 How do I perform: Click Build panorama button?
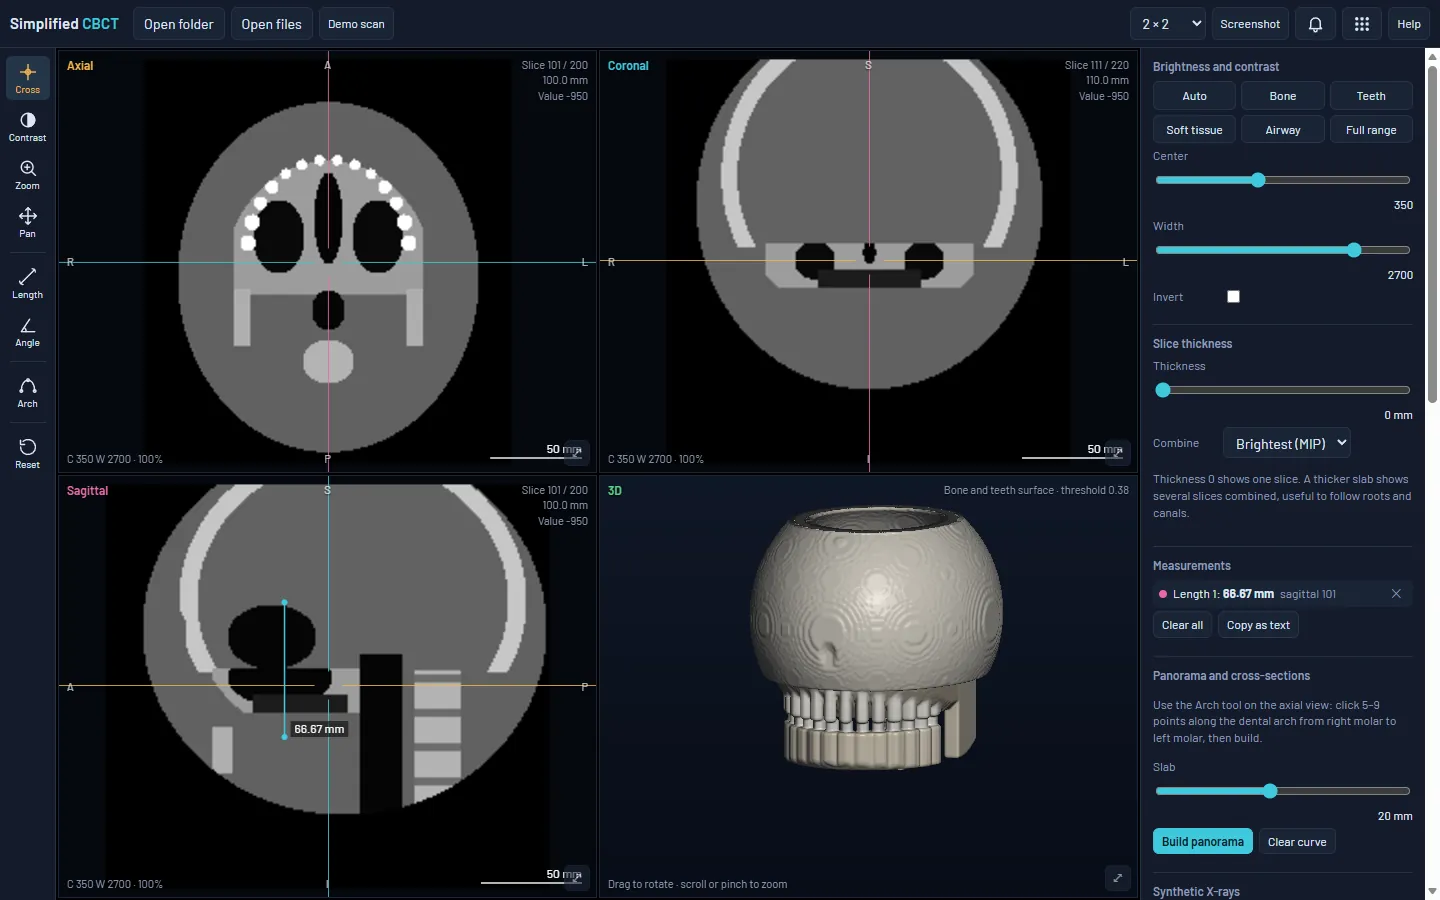click(1203, 841)
